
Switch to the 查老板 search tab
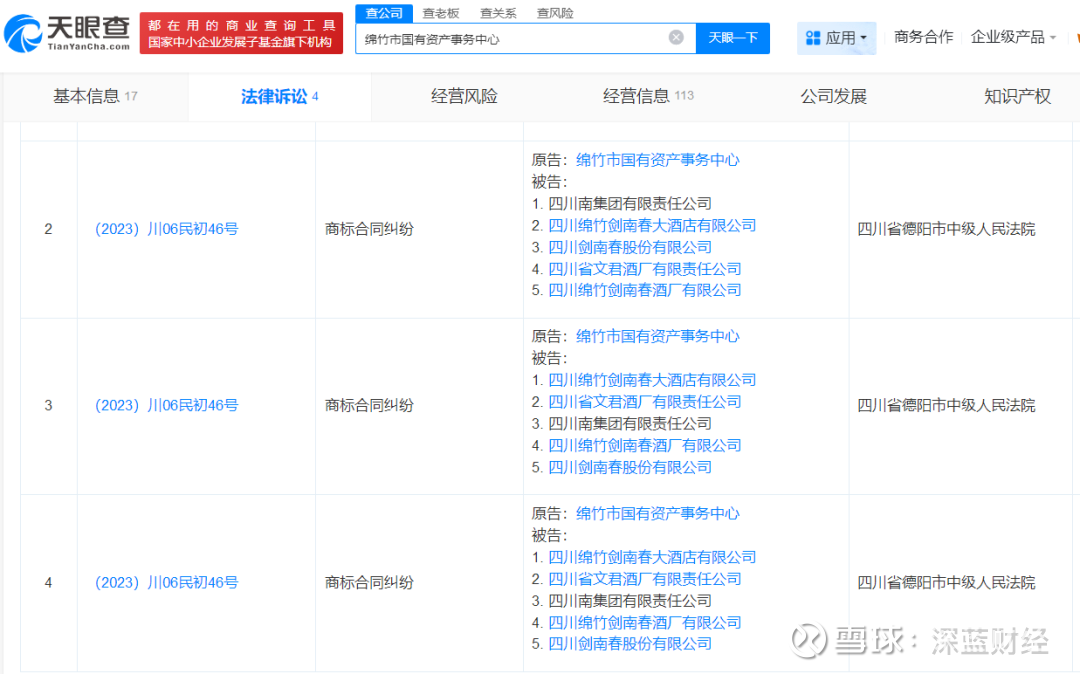click(x=441, y=13)
